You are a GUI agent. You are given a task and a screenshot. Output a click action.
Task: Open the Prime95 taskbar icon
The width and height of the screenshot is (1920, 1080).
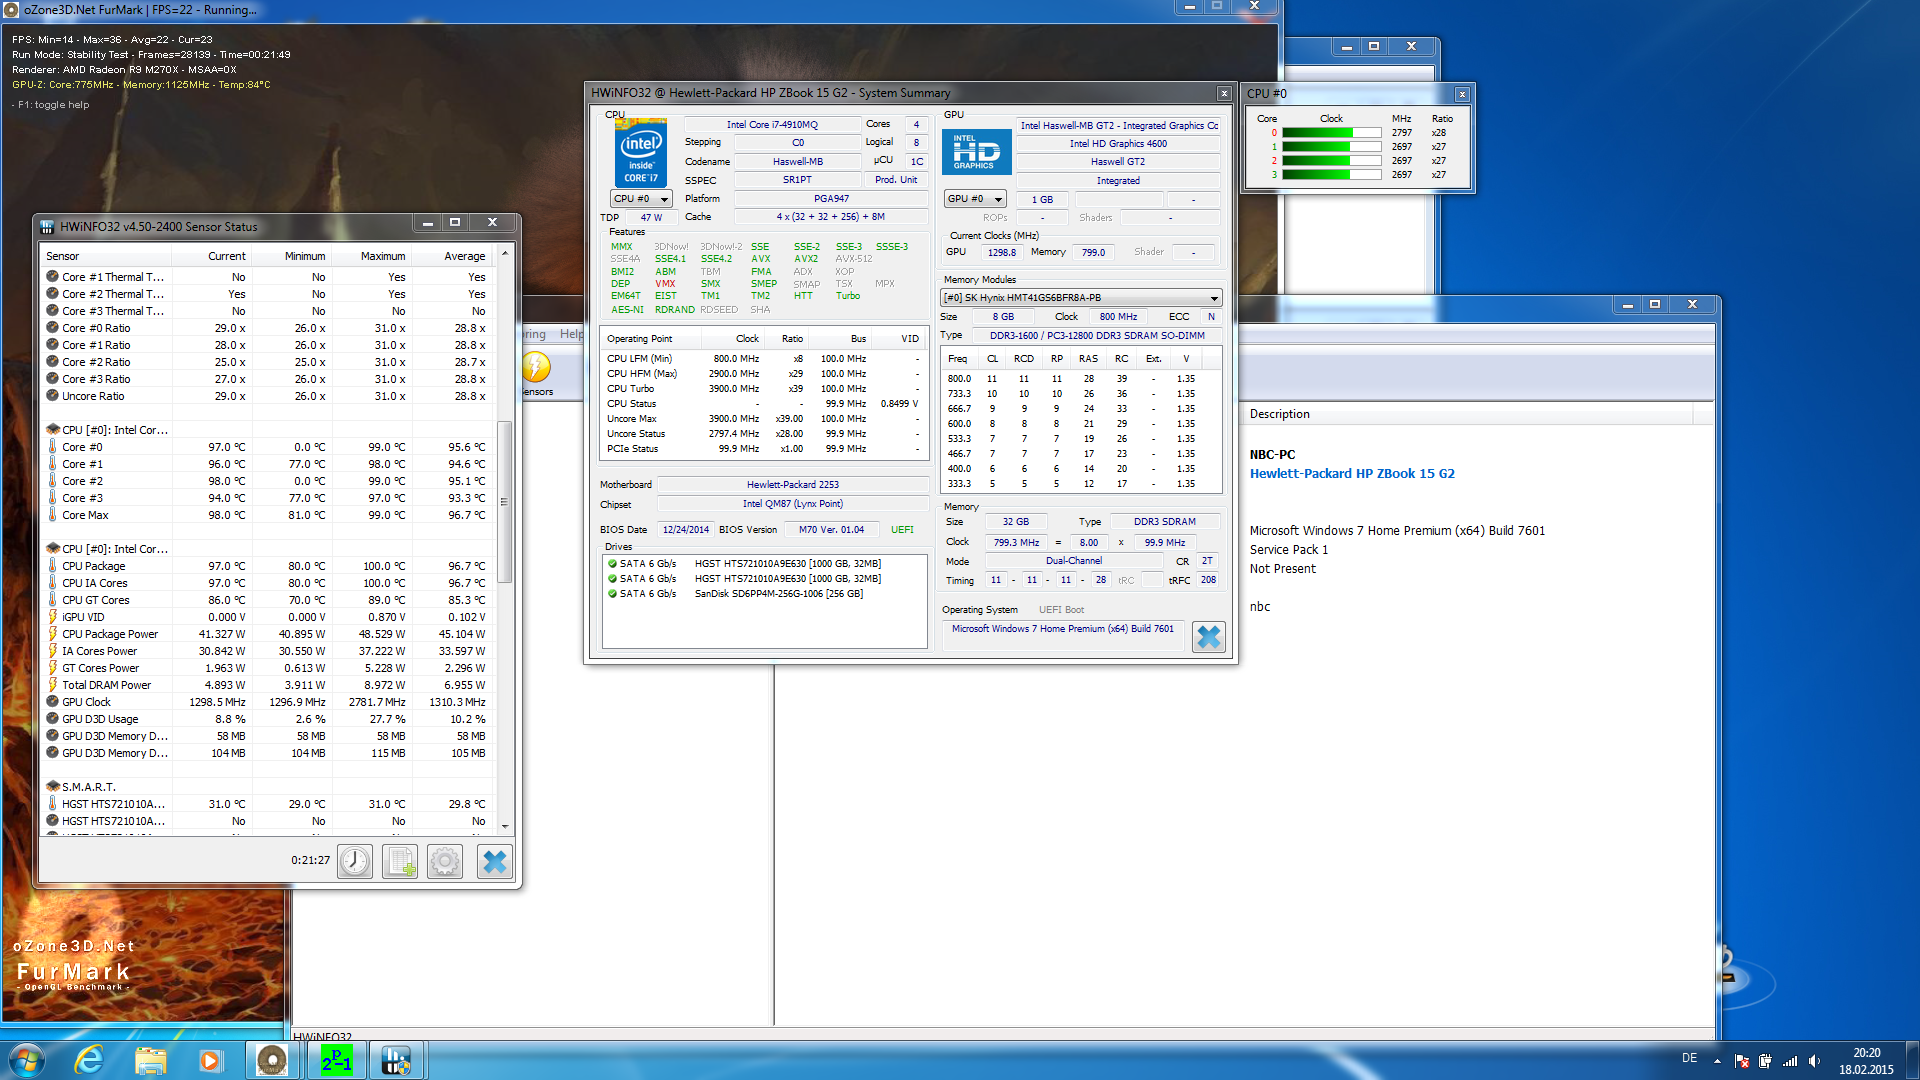(336, 1060)
